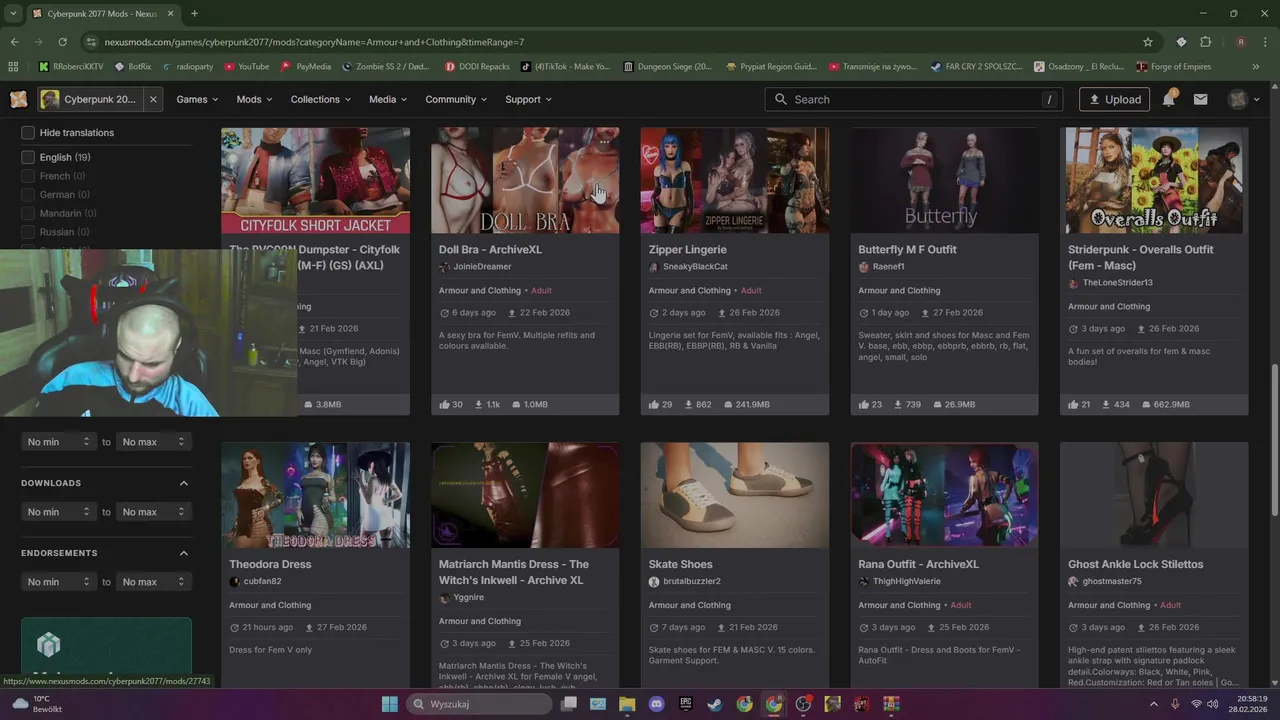Open the Windows Start menu

coord(390,704)
